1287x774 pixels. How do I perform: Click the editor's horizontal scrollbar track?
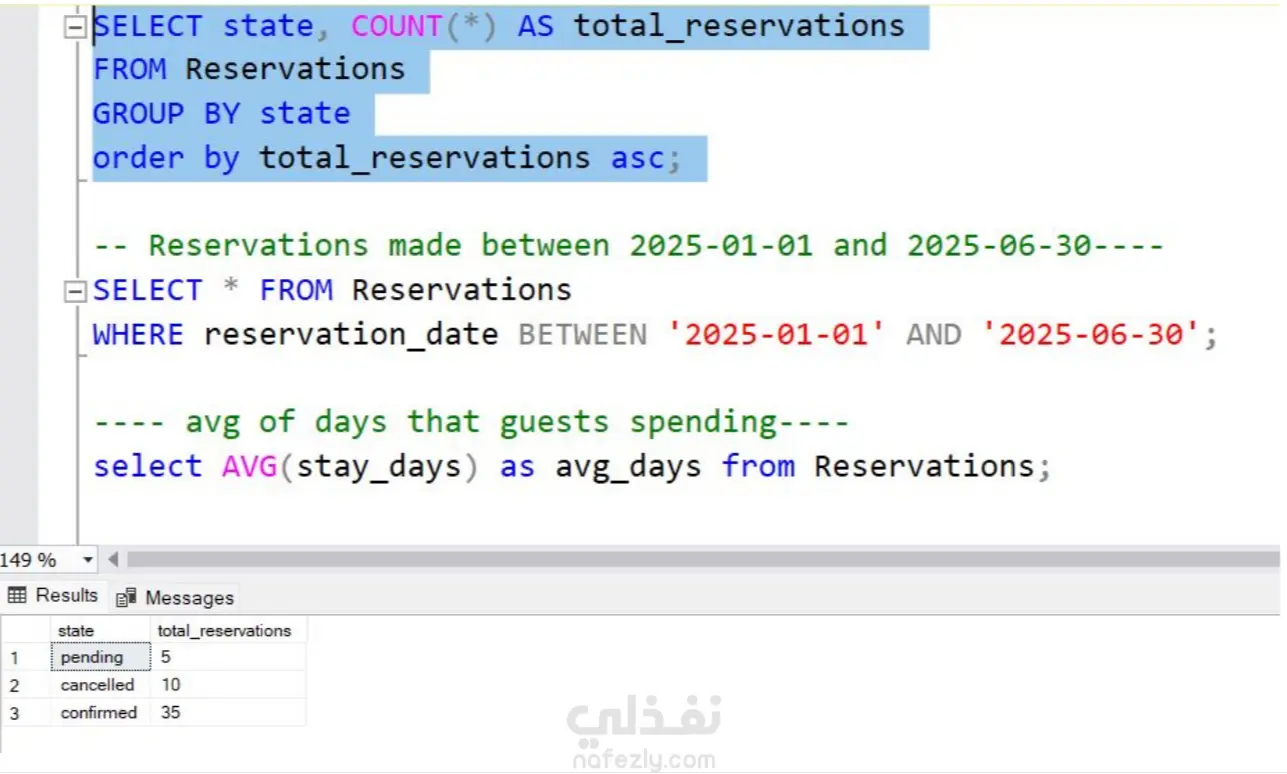click(x=700, y=560)
